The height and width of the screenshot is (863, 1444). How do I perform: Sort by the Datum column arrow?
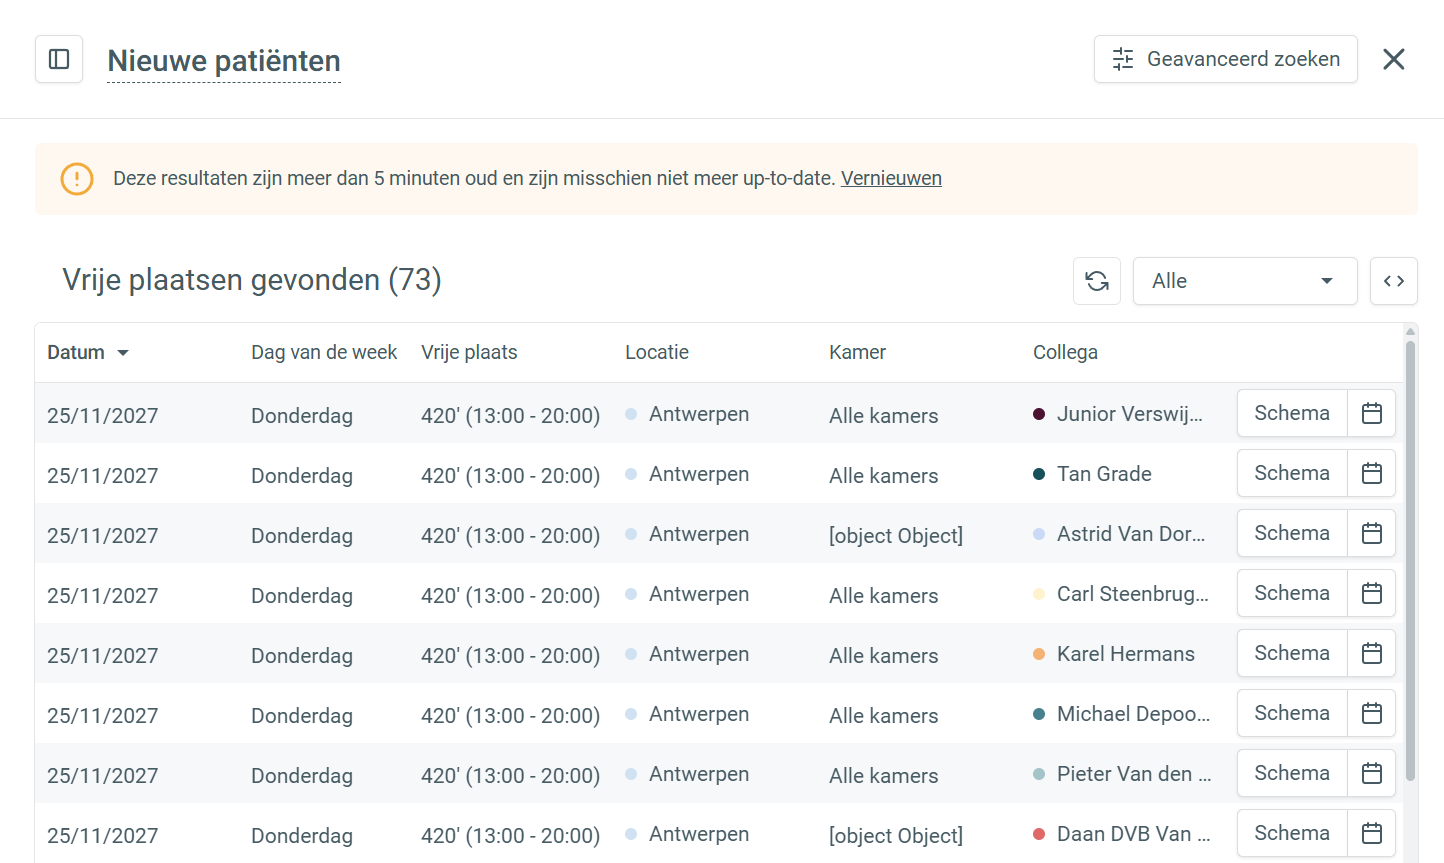123,353
